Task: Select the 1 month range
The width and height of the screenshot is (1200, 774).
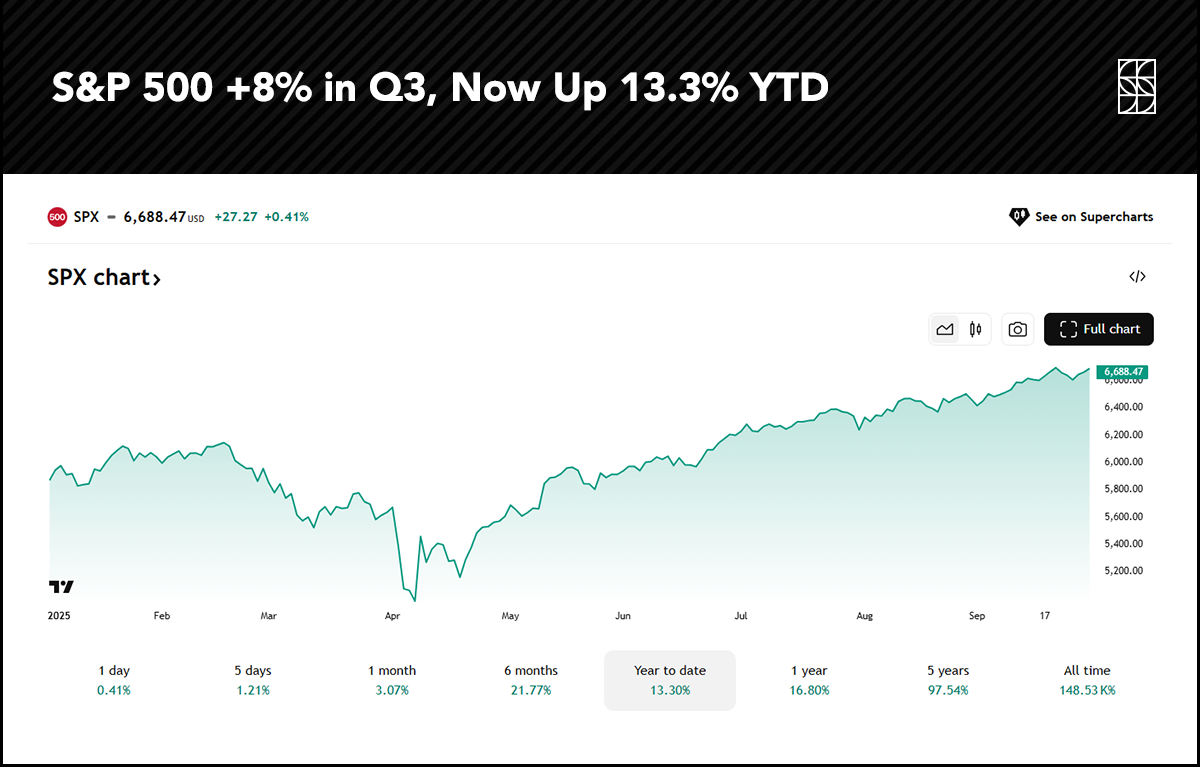Action: click(392, 680)
